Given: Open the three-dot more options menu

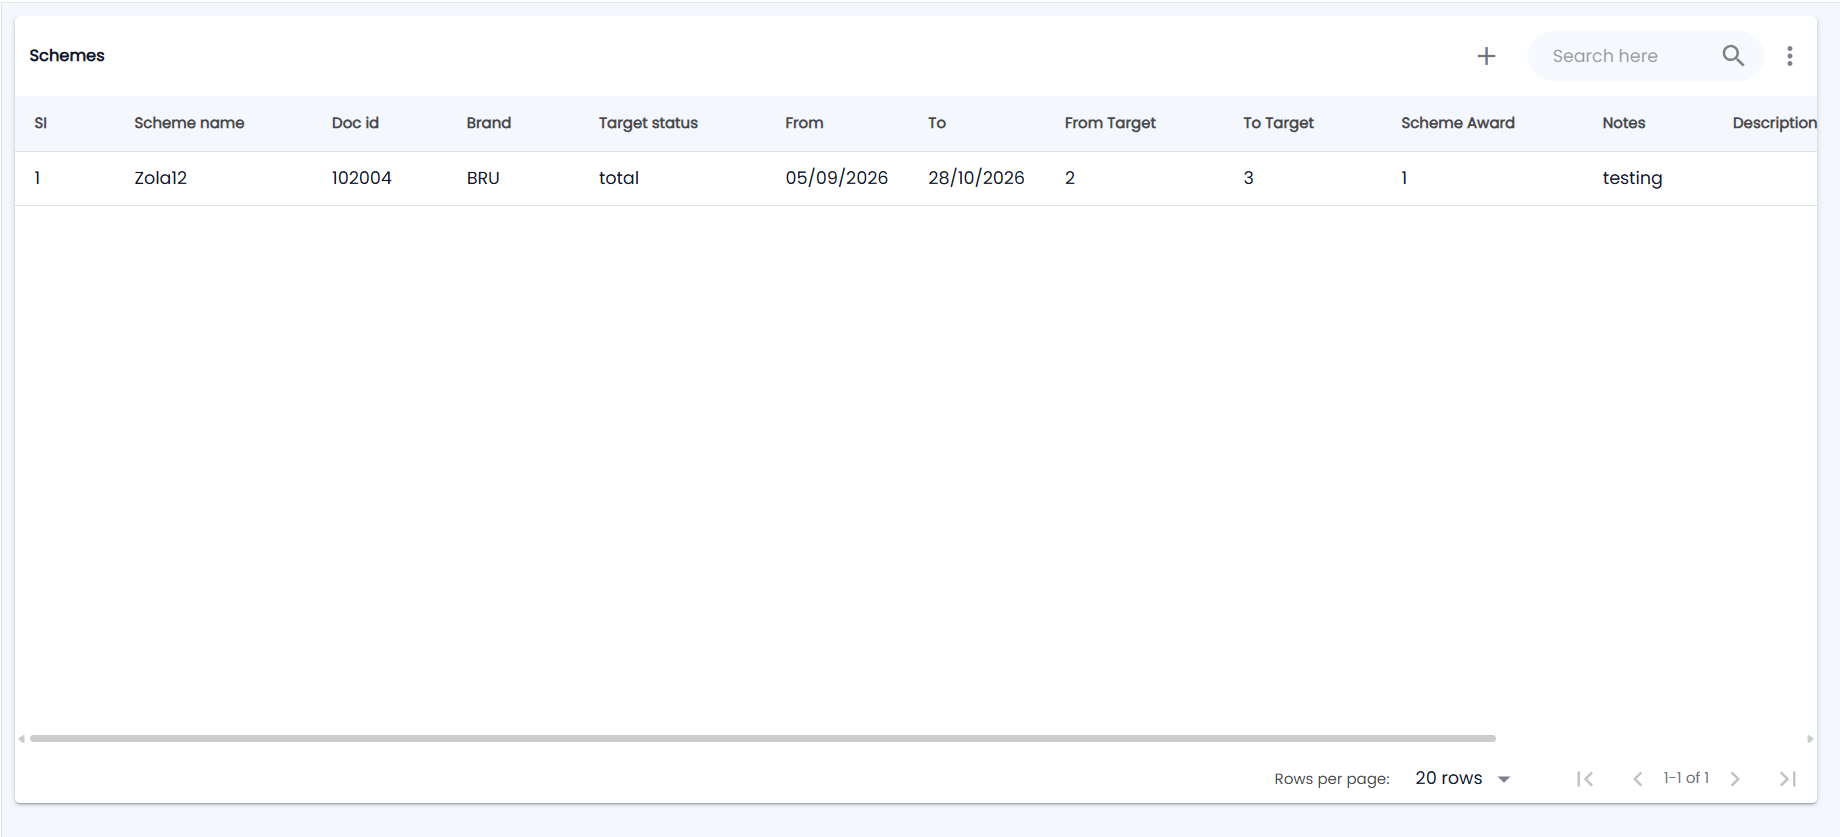Looking at the screenshot, I should 1790,56.
